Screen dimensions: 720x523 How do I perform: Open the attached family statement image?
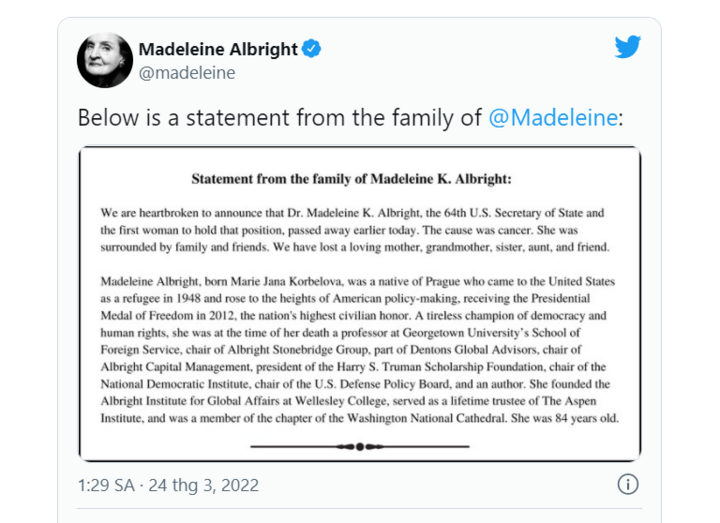[x=360, y=304]
